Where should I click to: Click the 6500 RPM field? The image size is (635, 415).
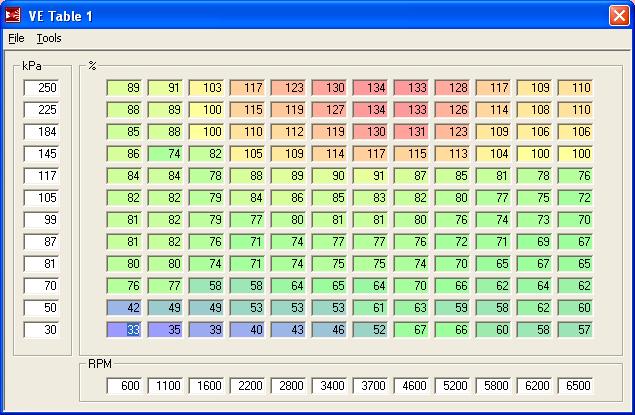(575, 385)
